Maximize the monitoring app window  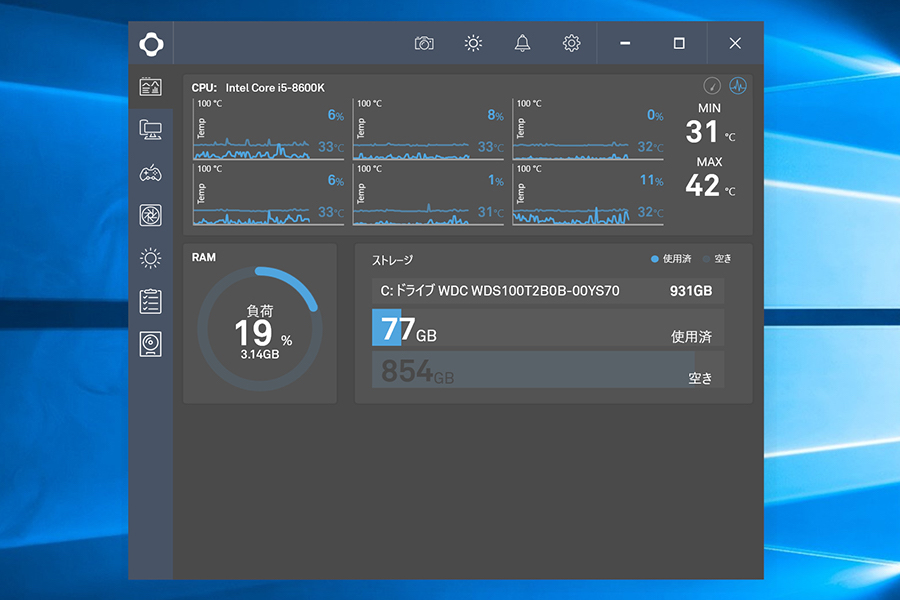pos(679,43)
